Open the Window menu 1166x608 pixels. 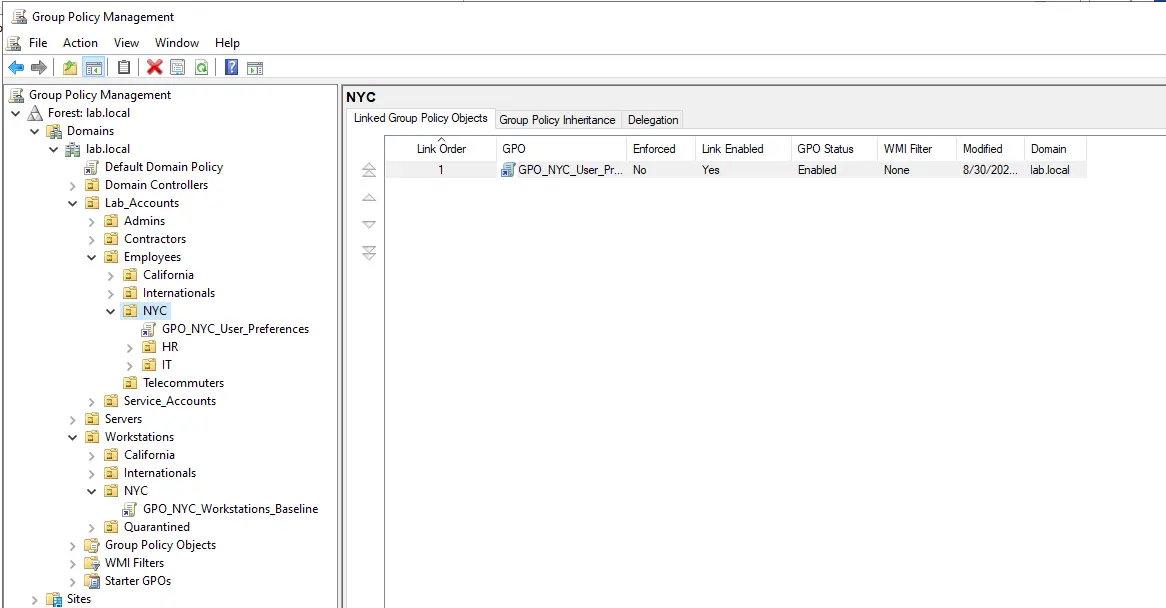pos(177,43)
